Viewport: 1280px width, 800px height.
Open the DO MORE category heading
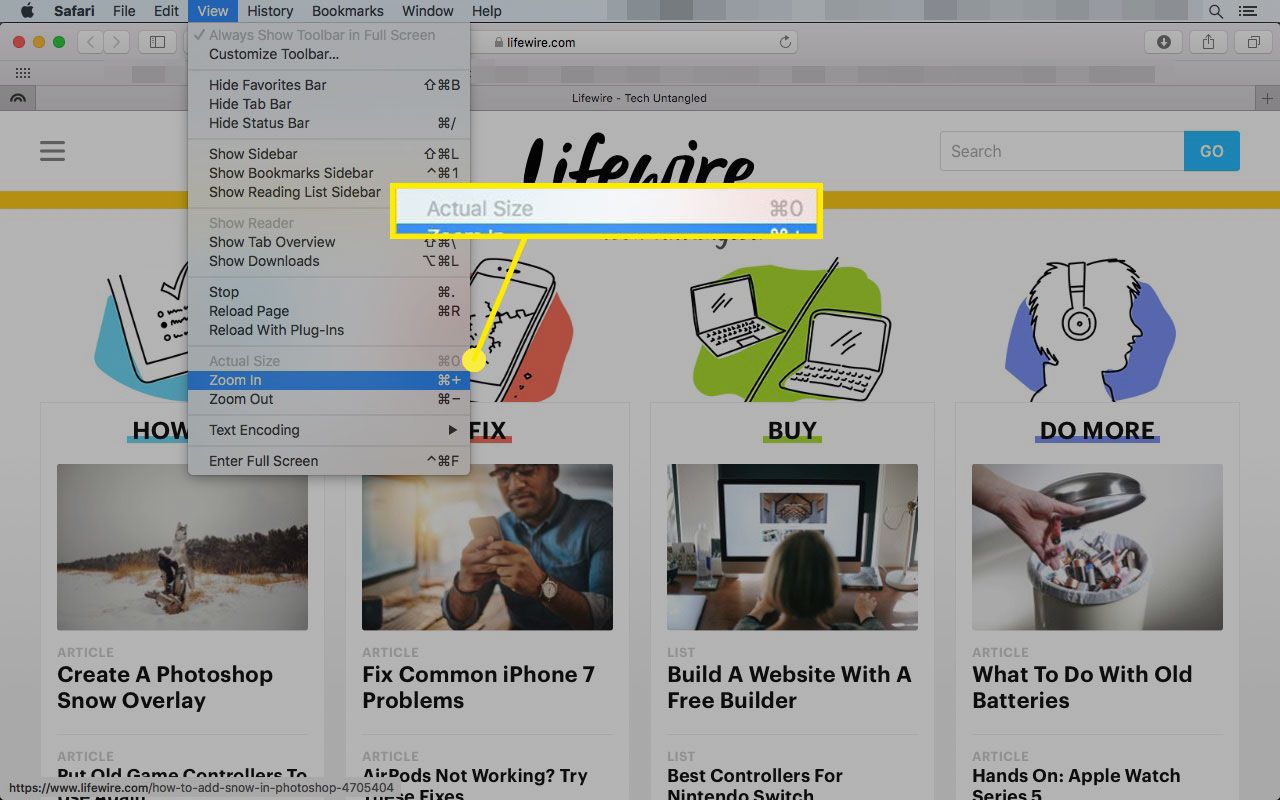1097,431
